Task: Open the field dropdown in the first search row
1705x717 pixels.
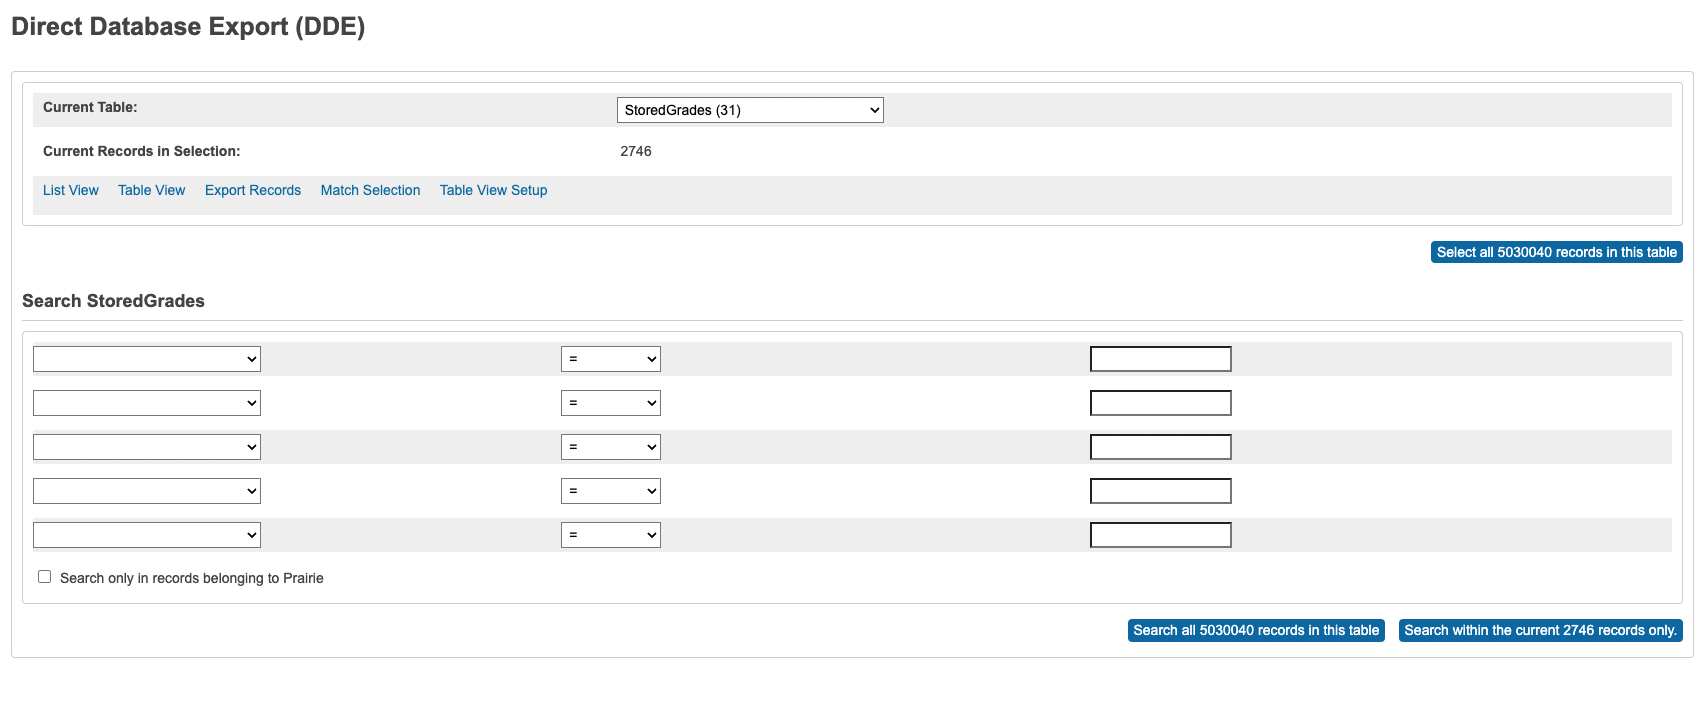Action: click(147, 359)
